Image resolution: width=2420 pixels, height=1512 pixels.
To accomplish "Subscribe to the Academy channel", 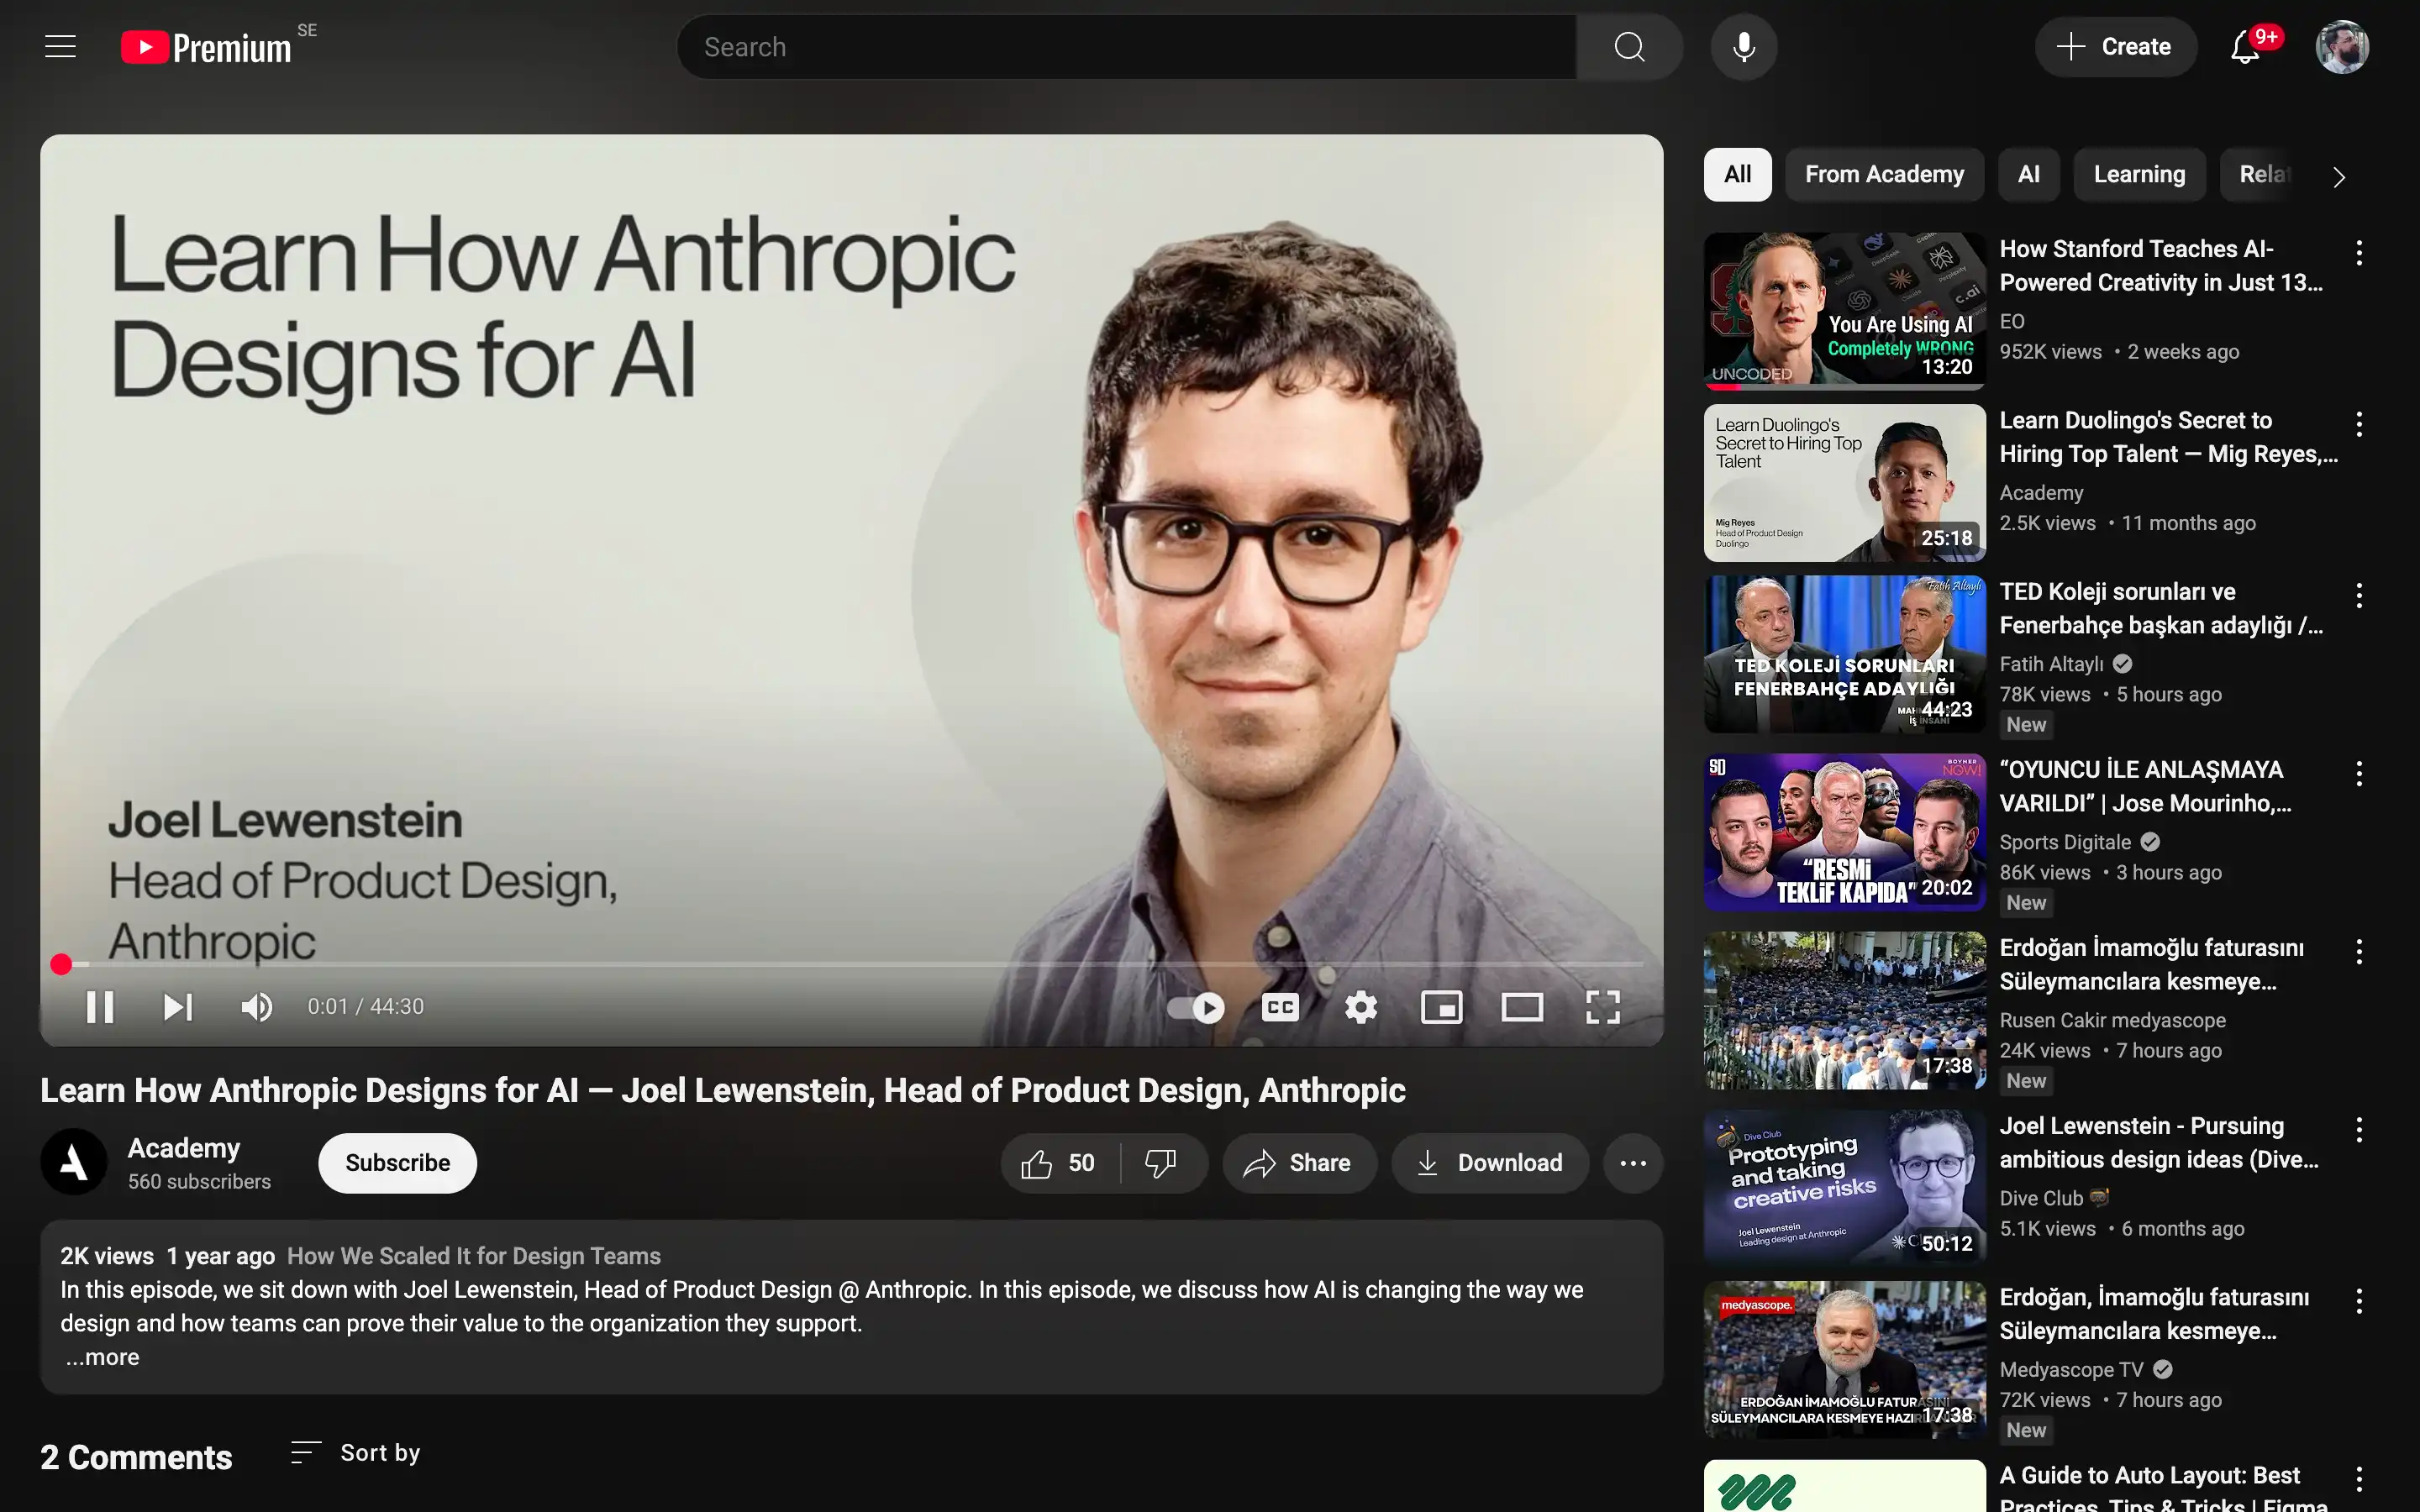I will pos(397,1162).
